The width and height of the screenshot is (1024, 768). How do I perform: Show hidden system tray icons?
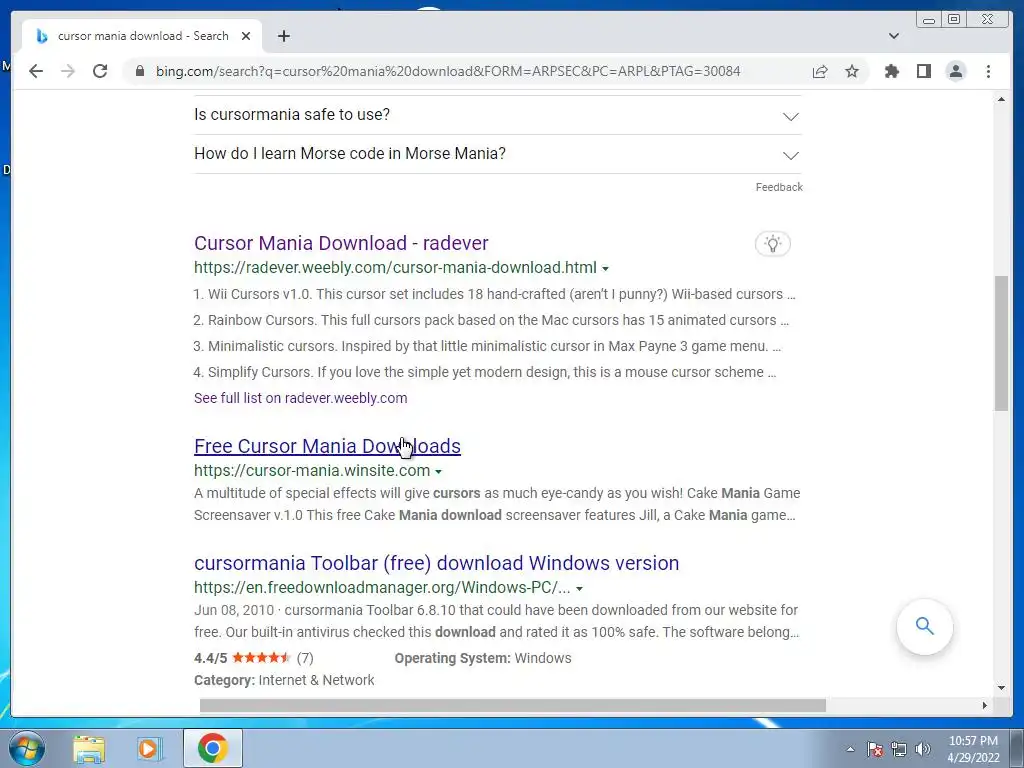coord(850,749)
